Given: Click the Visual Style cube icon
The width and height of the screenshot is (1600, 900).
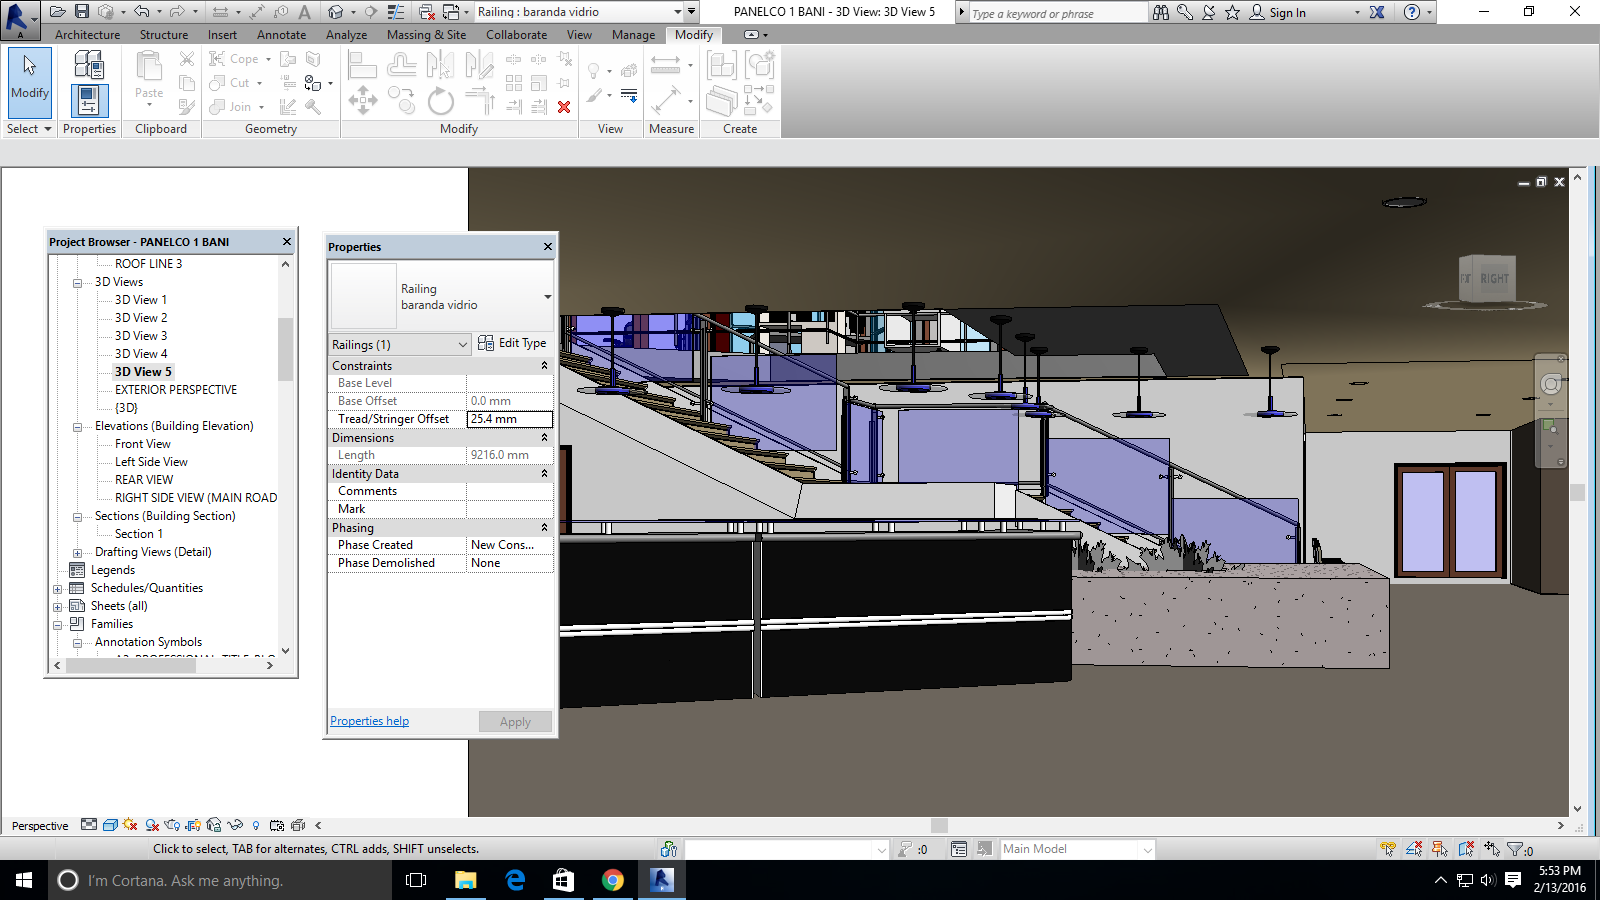Looking at the screenshot, I should 110,825.
